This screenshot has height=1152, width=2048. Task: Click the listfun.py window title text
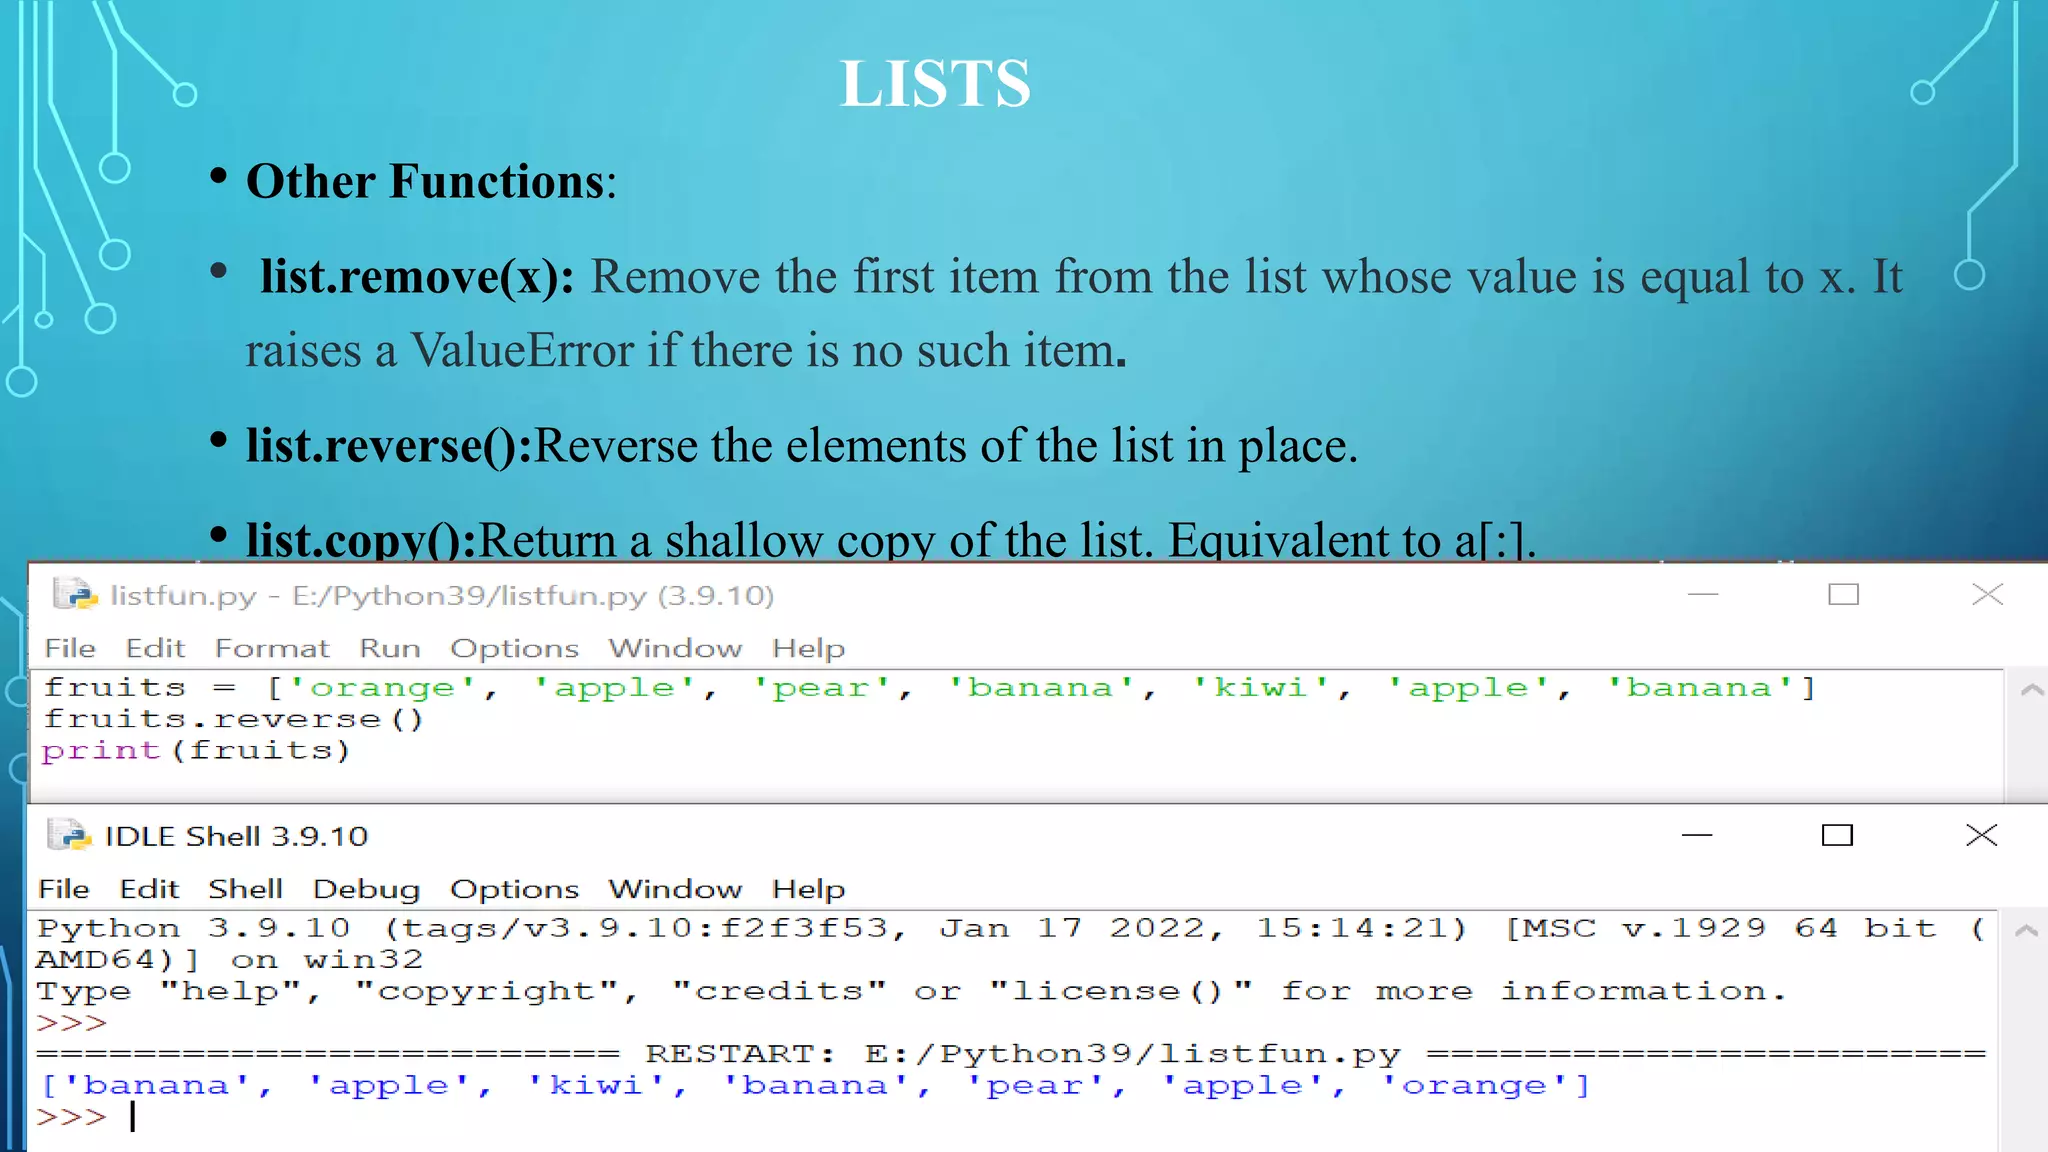coord(442,596)
